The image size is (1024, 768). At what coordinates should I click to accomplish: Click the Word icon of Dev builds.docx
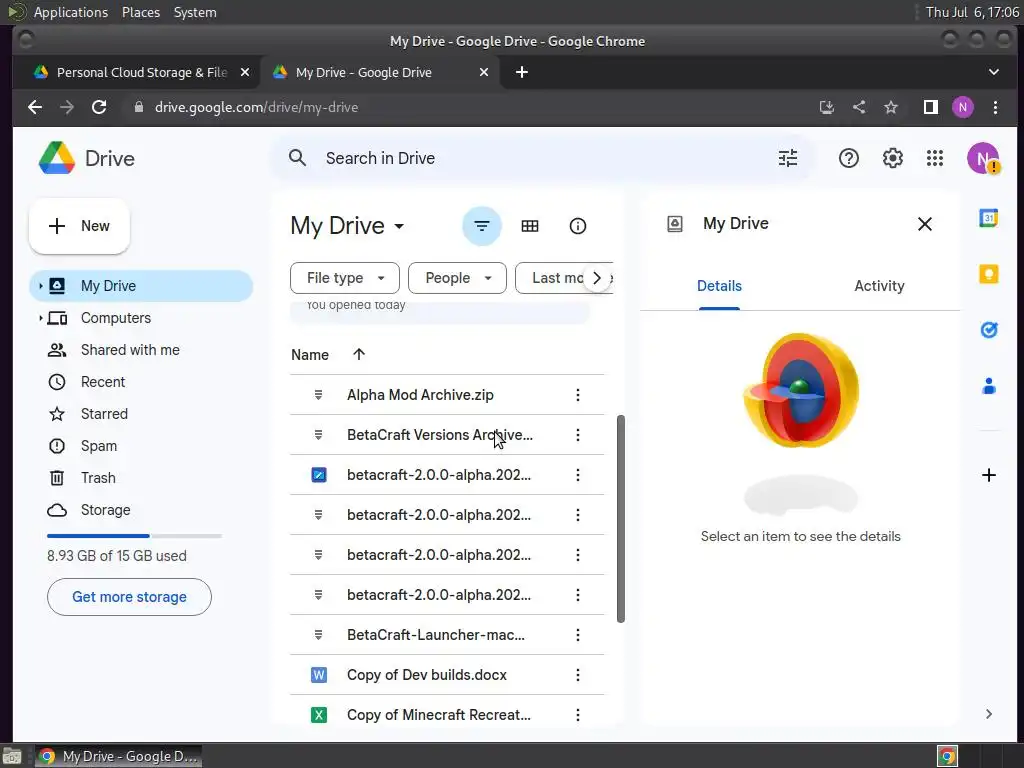coord(319,675)
